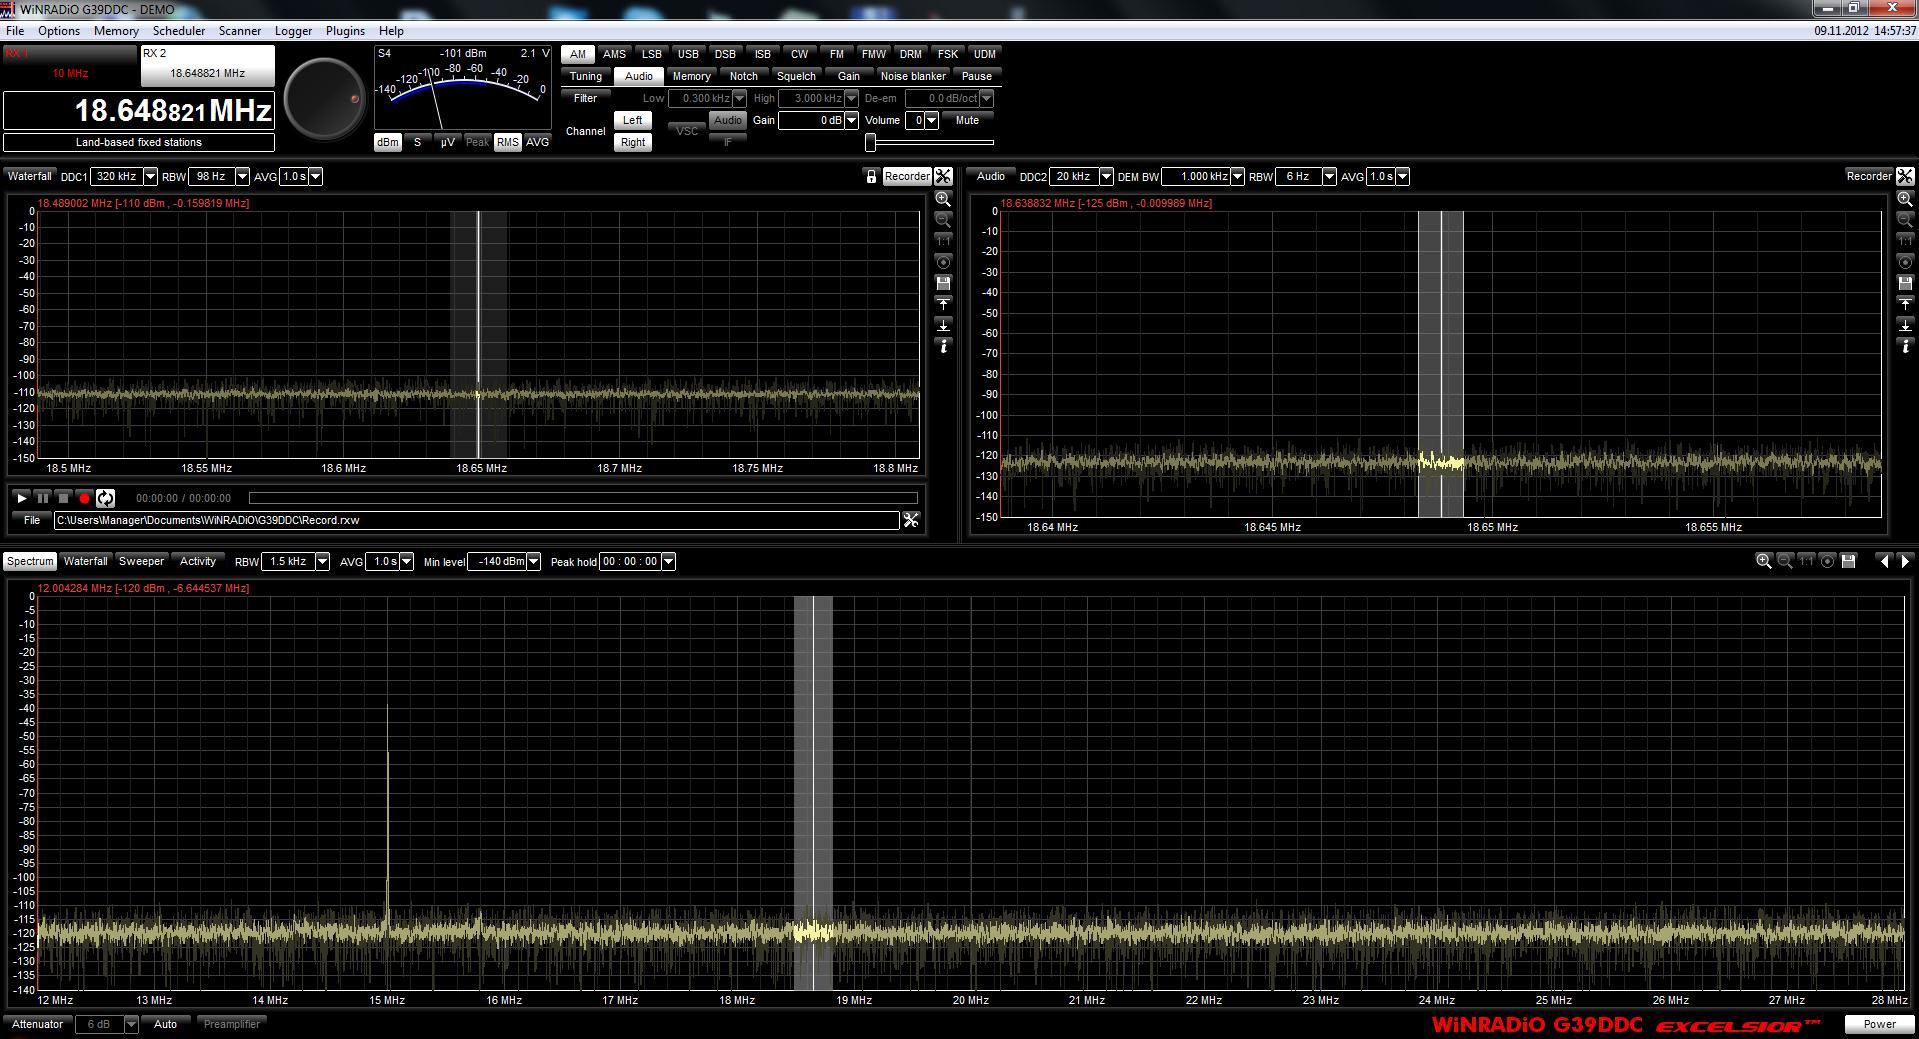The width and height of the screenshot is (1919, 1039).
Task: Enable AVG meter mode
Action: click(x=538, y=142)
